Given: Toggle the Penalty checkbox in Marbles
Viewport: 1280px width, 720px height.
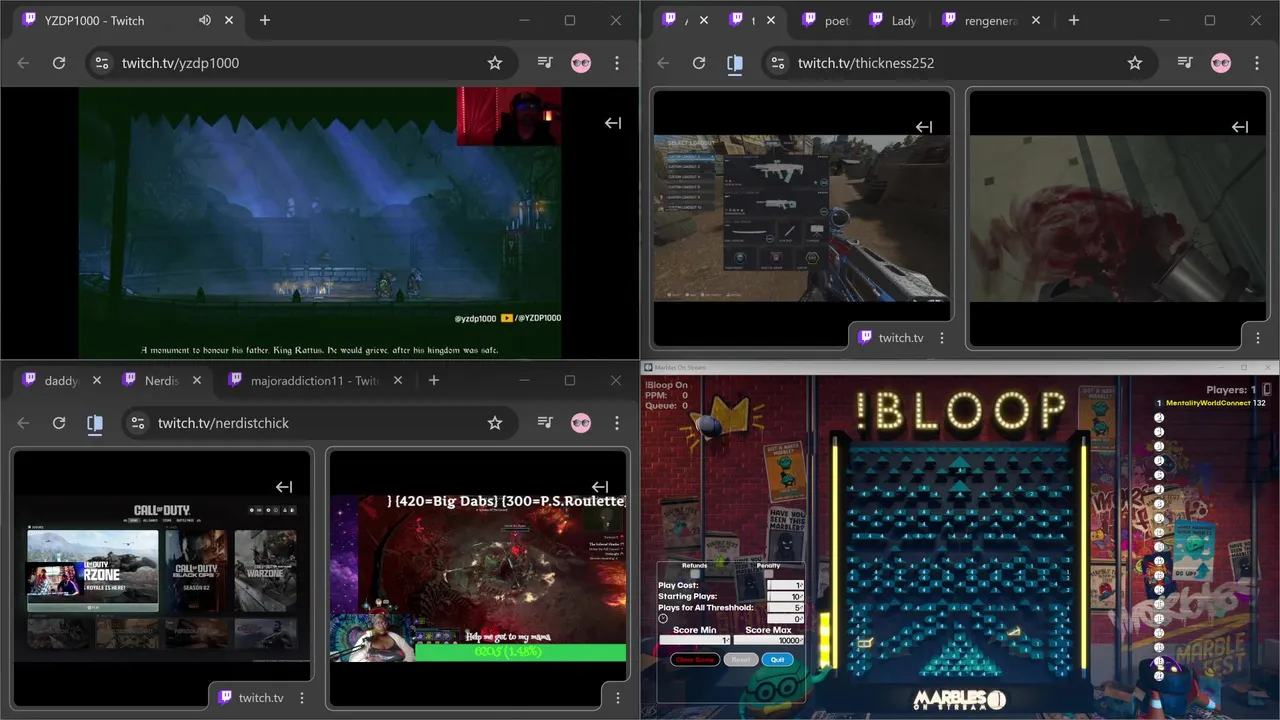Looking at the screenshot, I should pyautogui.click(x=768, y=574).
